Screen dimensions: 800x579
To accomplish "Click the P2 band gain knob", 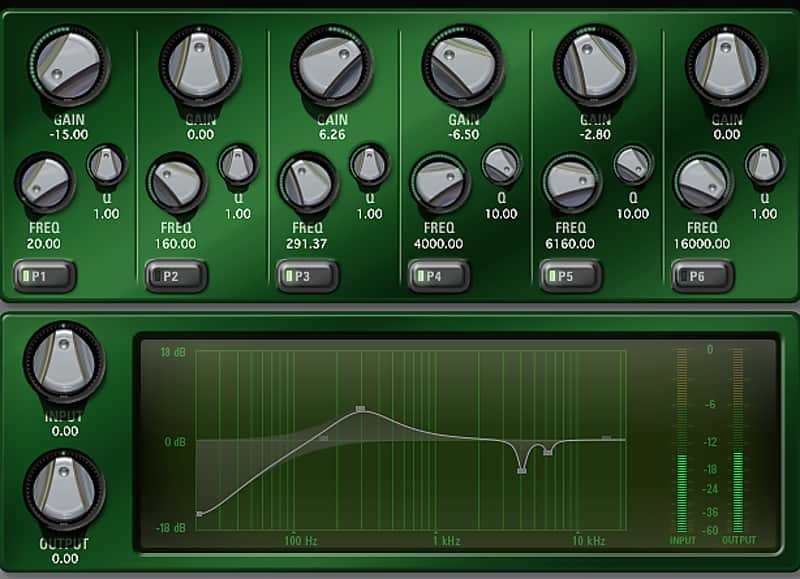I will click(201, 65).
